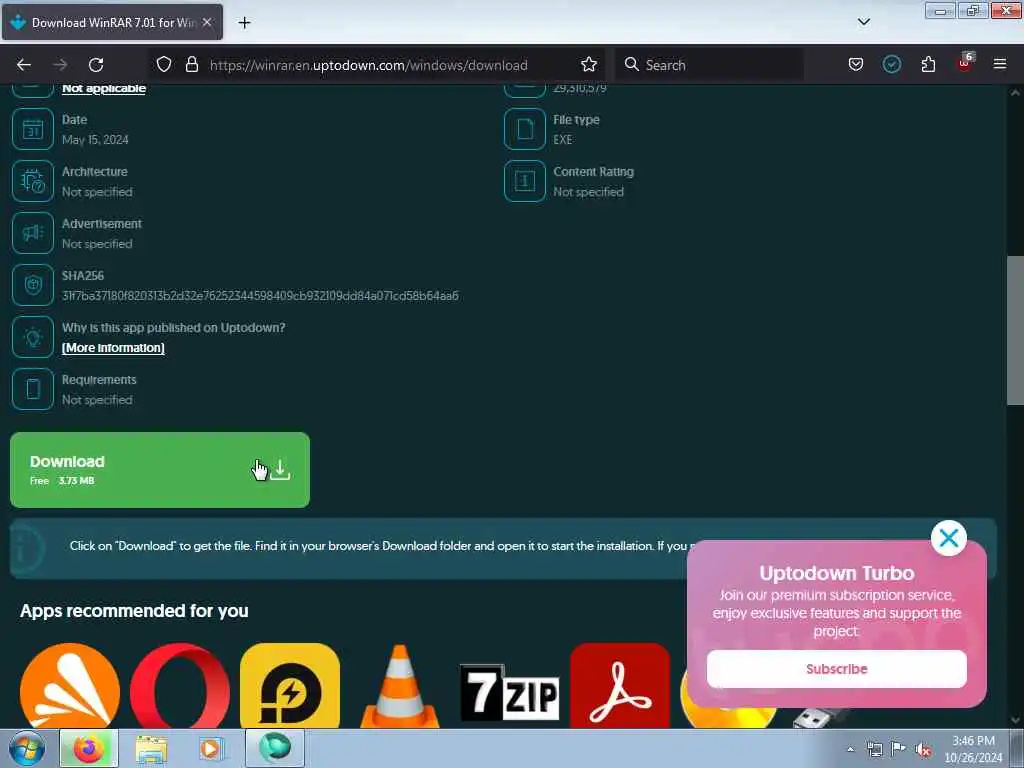Focus the Firefox Search box
The image size is (1024, 768).
709,65
